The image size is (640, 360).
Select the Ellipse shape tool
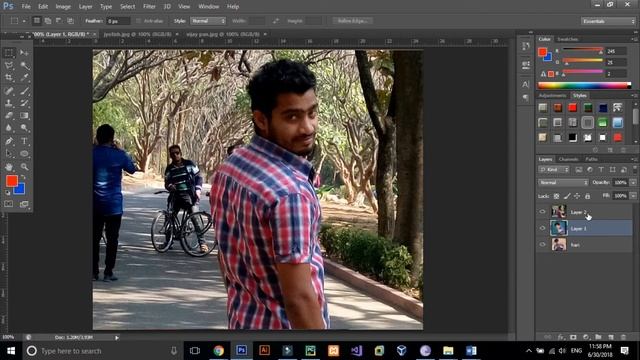pyautogui.click(x=24, y=154)
